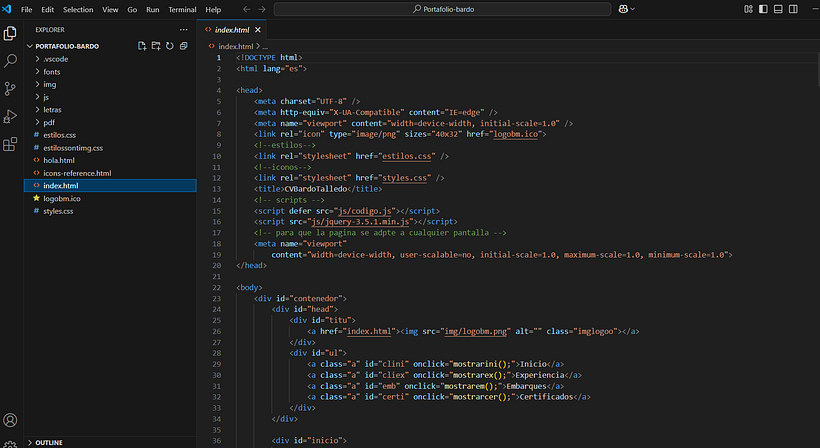Screen dimensions: 820x448
Task: Expand the js folder
Action: 110,97
